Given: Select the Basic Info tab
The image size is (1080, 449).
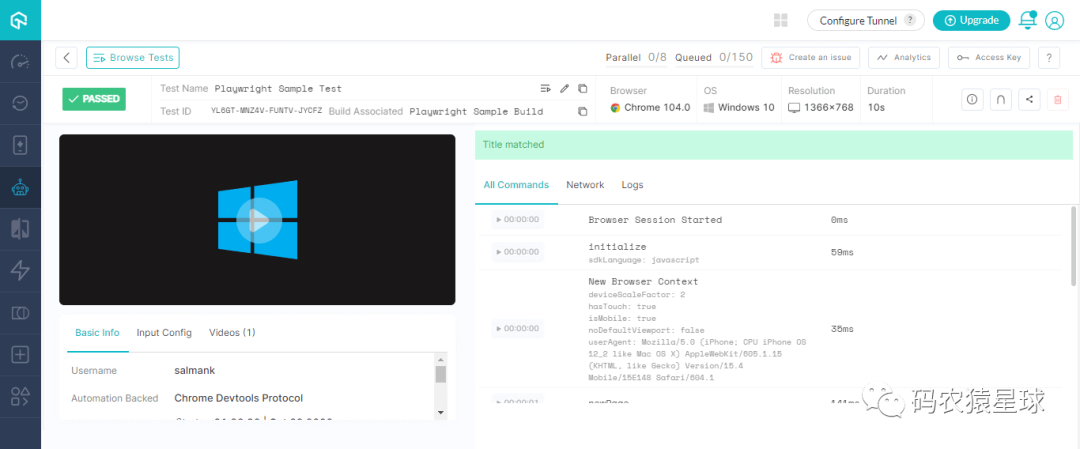Looking at the screenshot, I should 97,333.
